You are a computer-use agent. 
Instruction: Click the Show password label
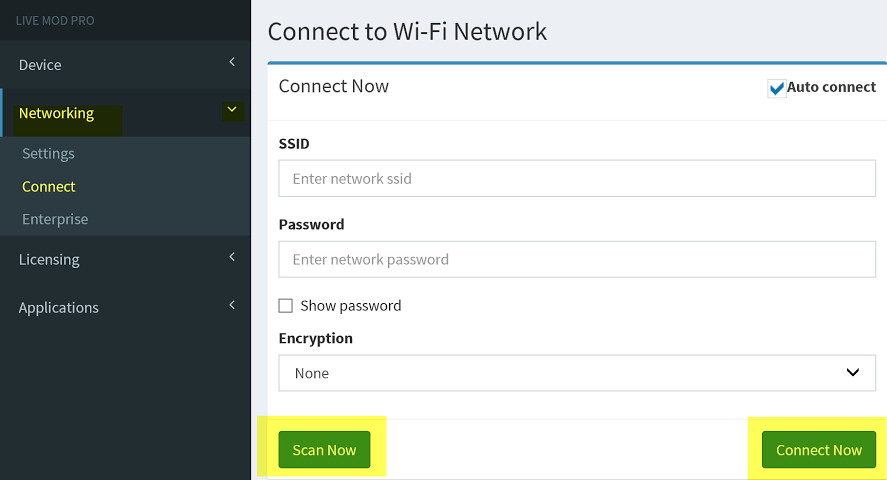coord(351,306)
